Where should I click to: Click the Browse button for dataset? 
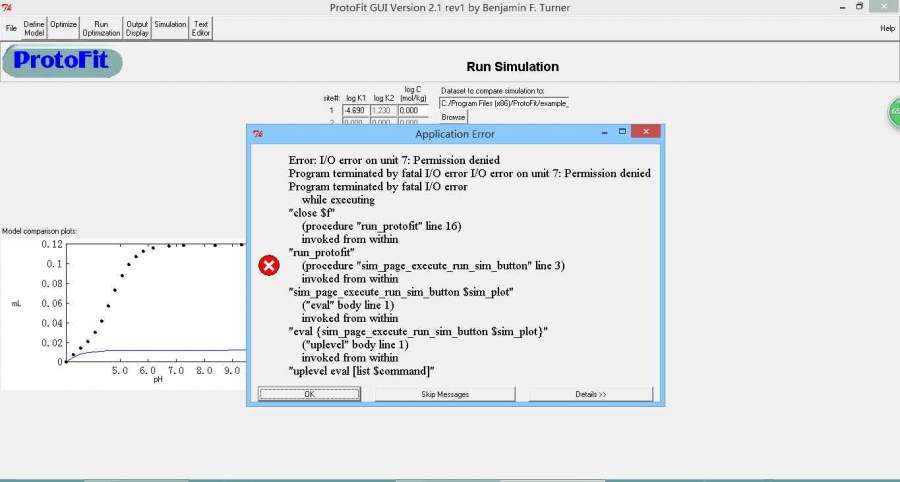point(453,117)
